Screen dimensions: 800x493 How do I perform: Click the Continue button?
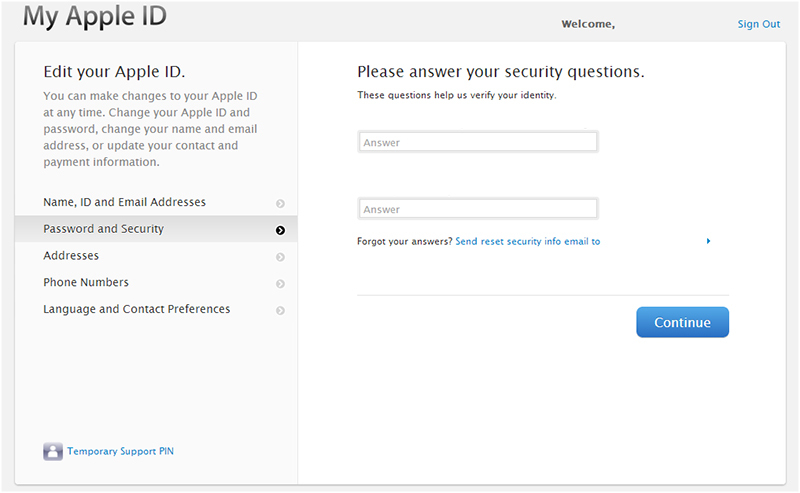[x=682, y=322]
